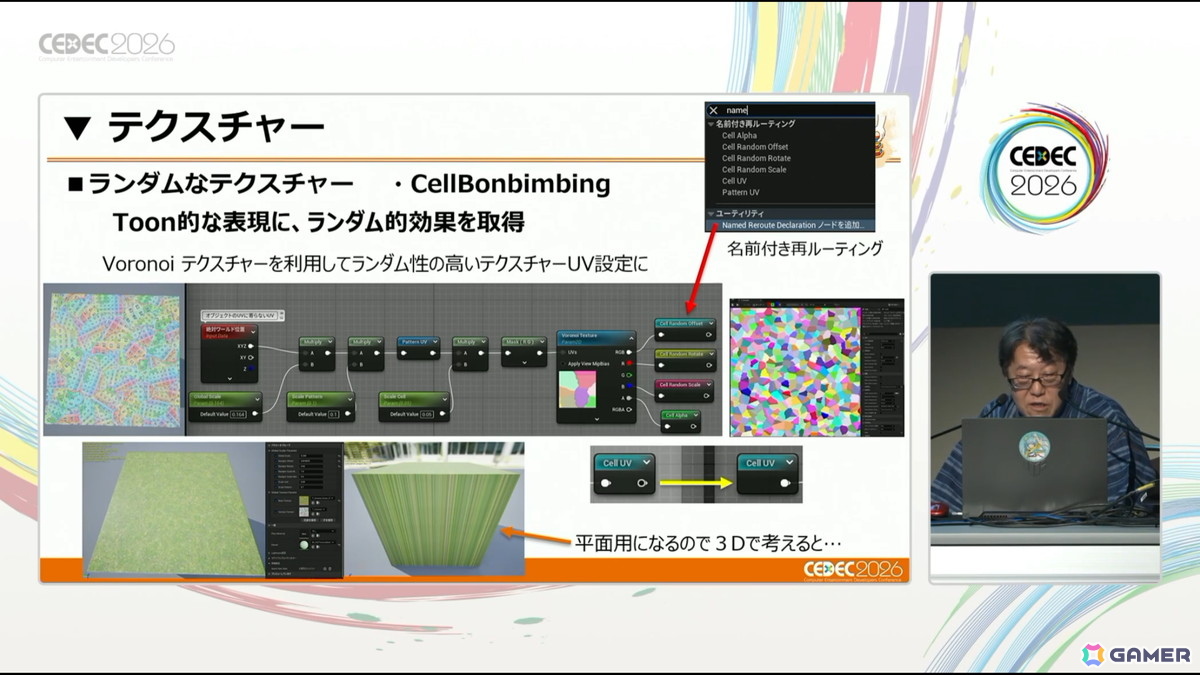Open the Cell Random Offset reroute node's chevron

711,323
